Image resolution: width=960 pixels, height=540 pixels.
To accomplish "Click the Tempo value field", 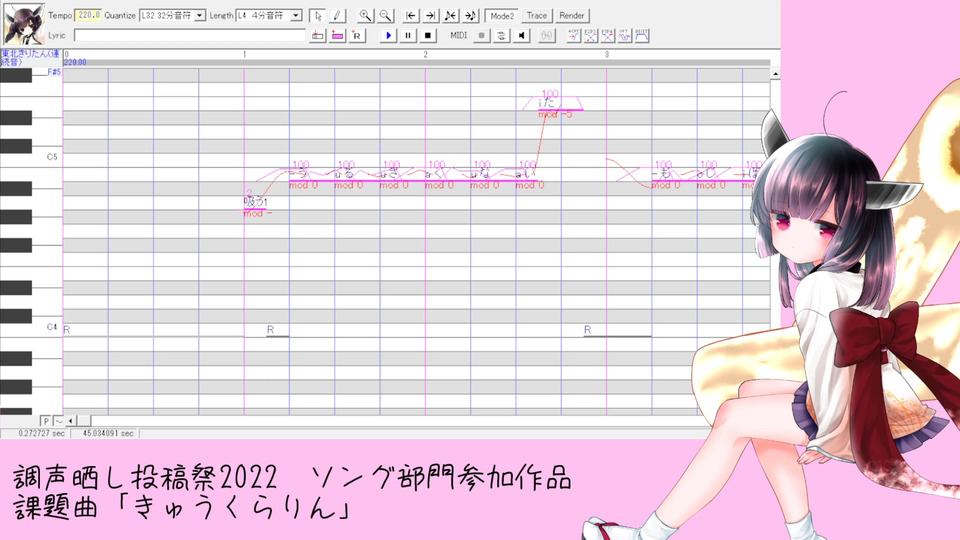I will click(88, 15).
